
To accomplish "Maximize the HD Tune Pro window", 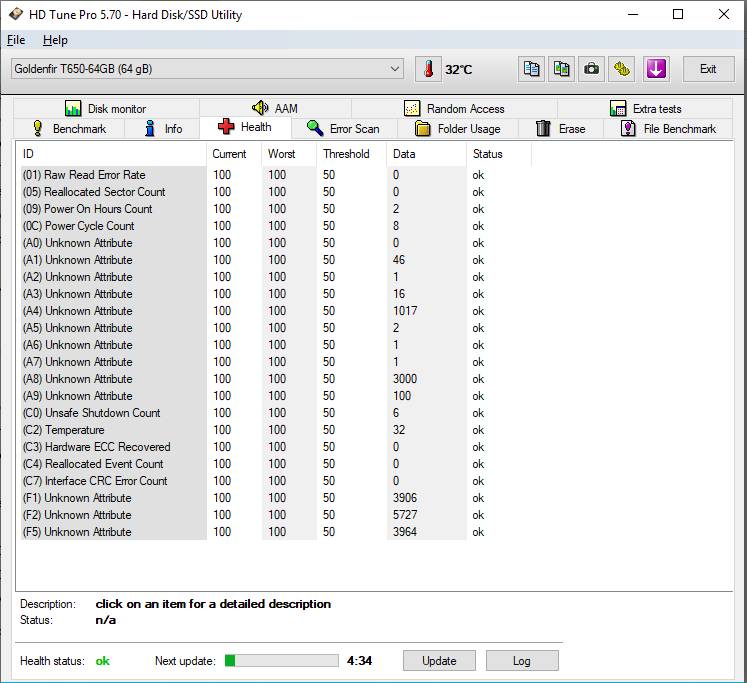I will (x=678, y=14).
